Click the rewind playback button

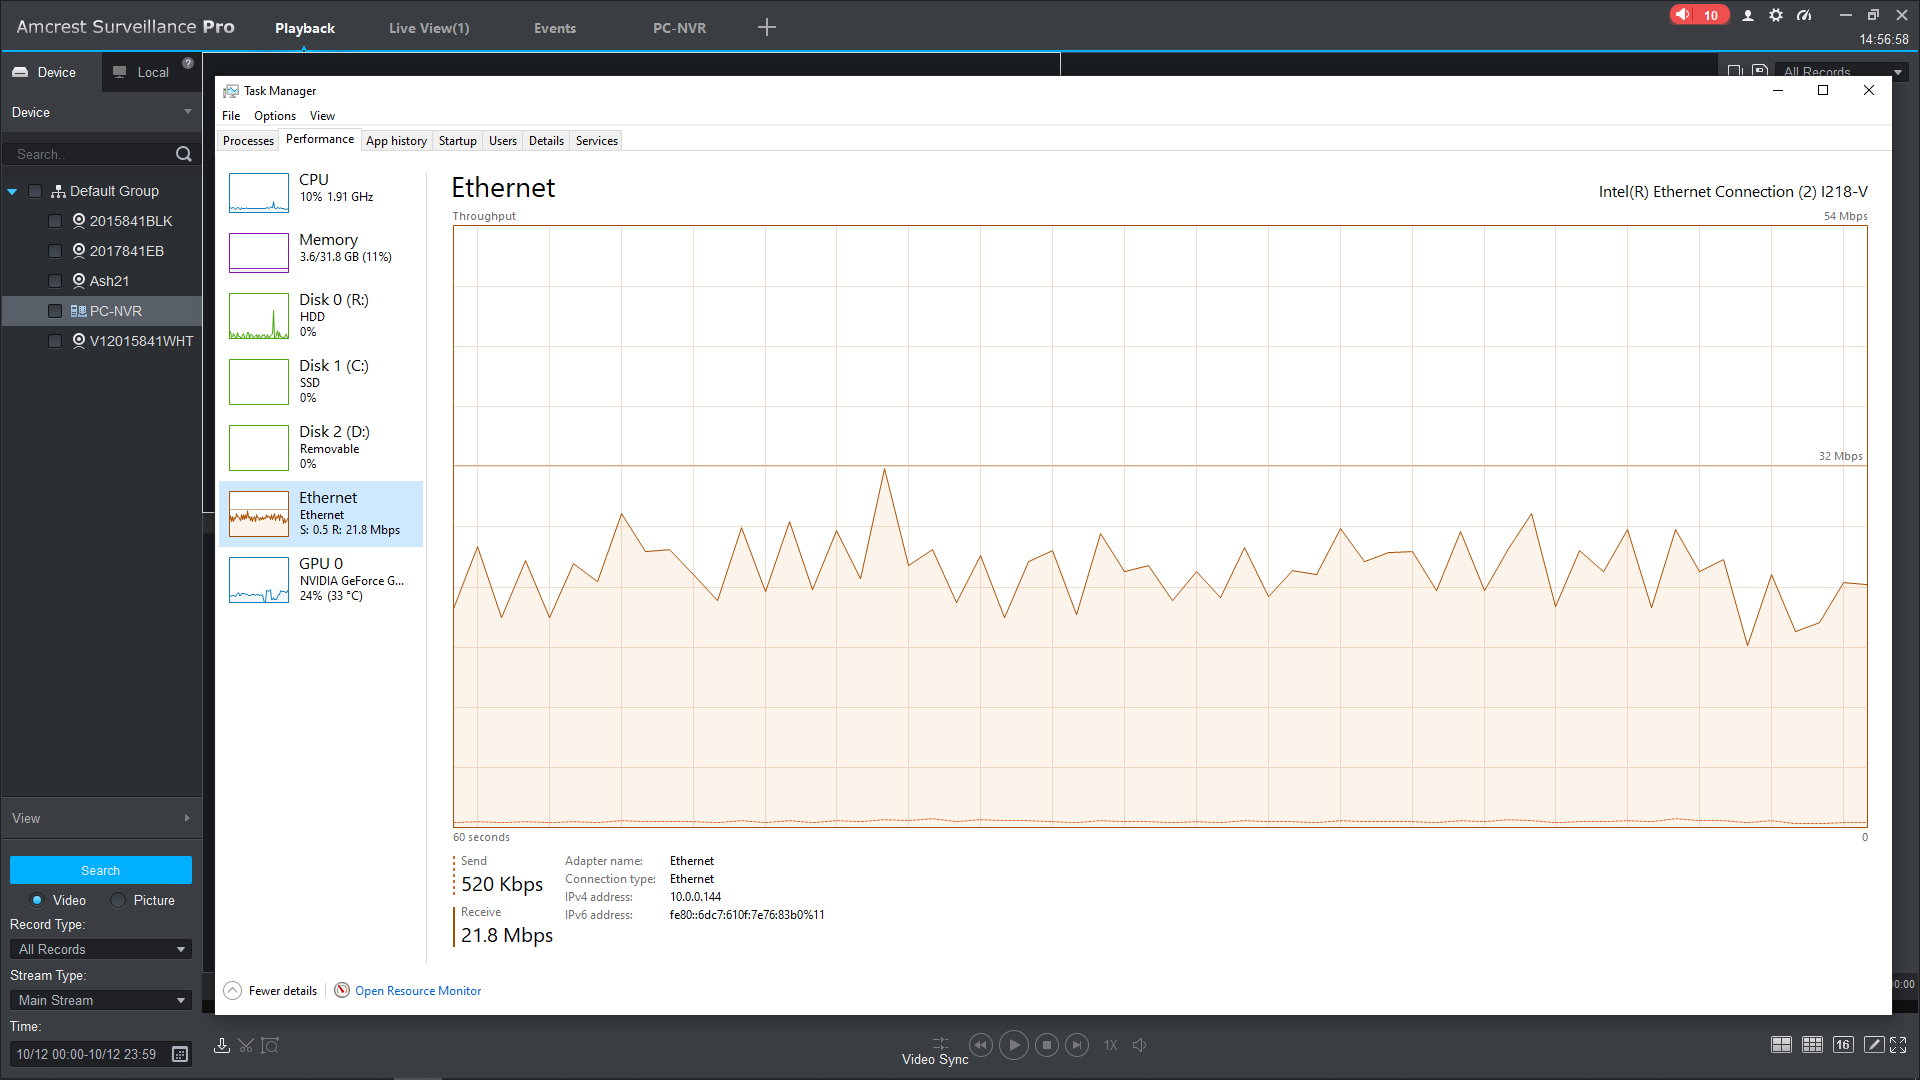click(980, 1045)
